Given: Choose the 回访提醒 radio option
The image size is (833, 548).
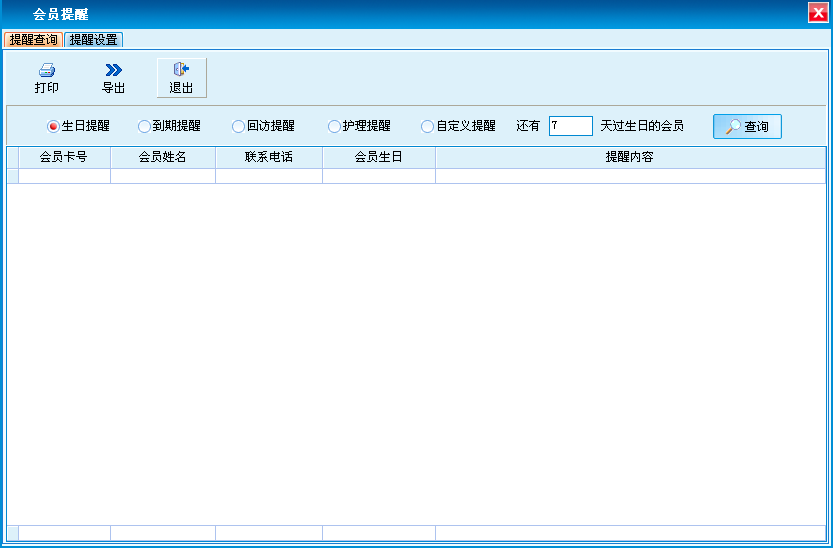Looking at the screenshot, I should [238, 127].
